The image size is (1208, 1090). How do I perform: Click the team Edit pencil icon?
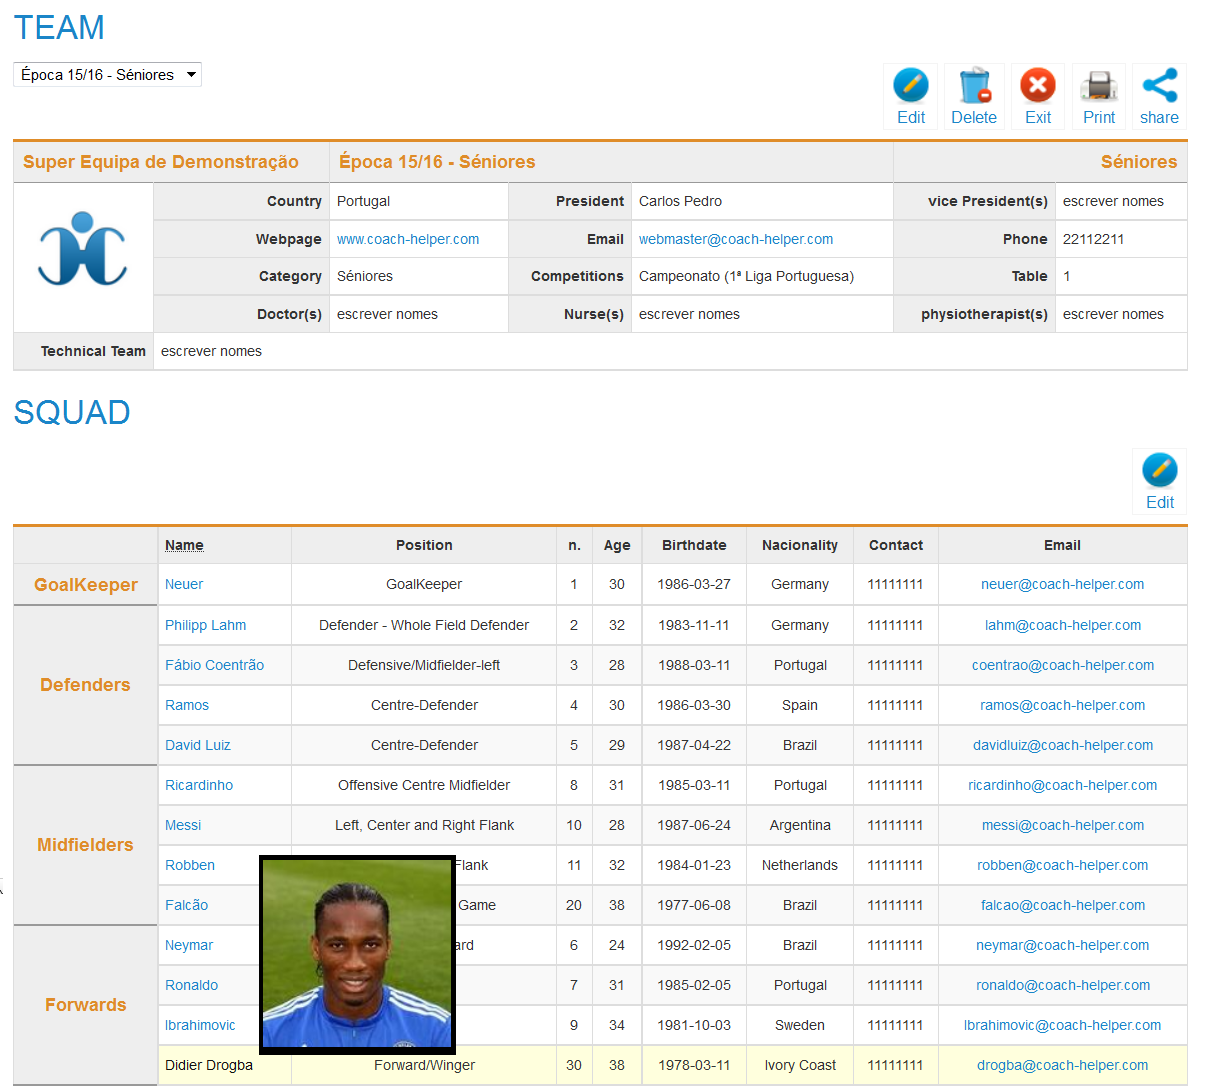[910, 86]
